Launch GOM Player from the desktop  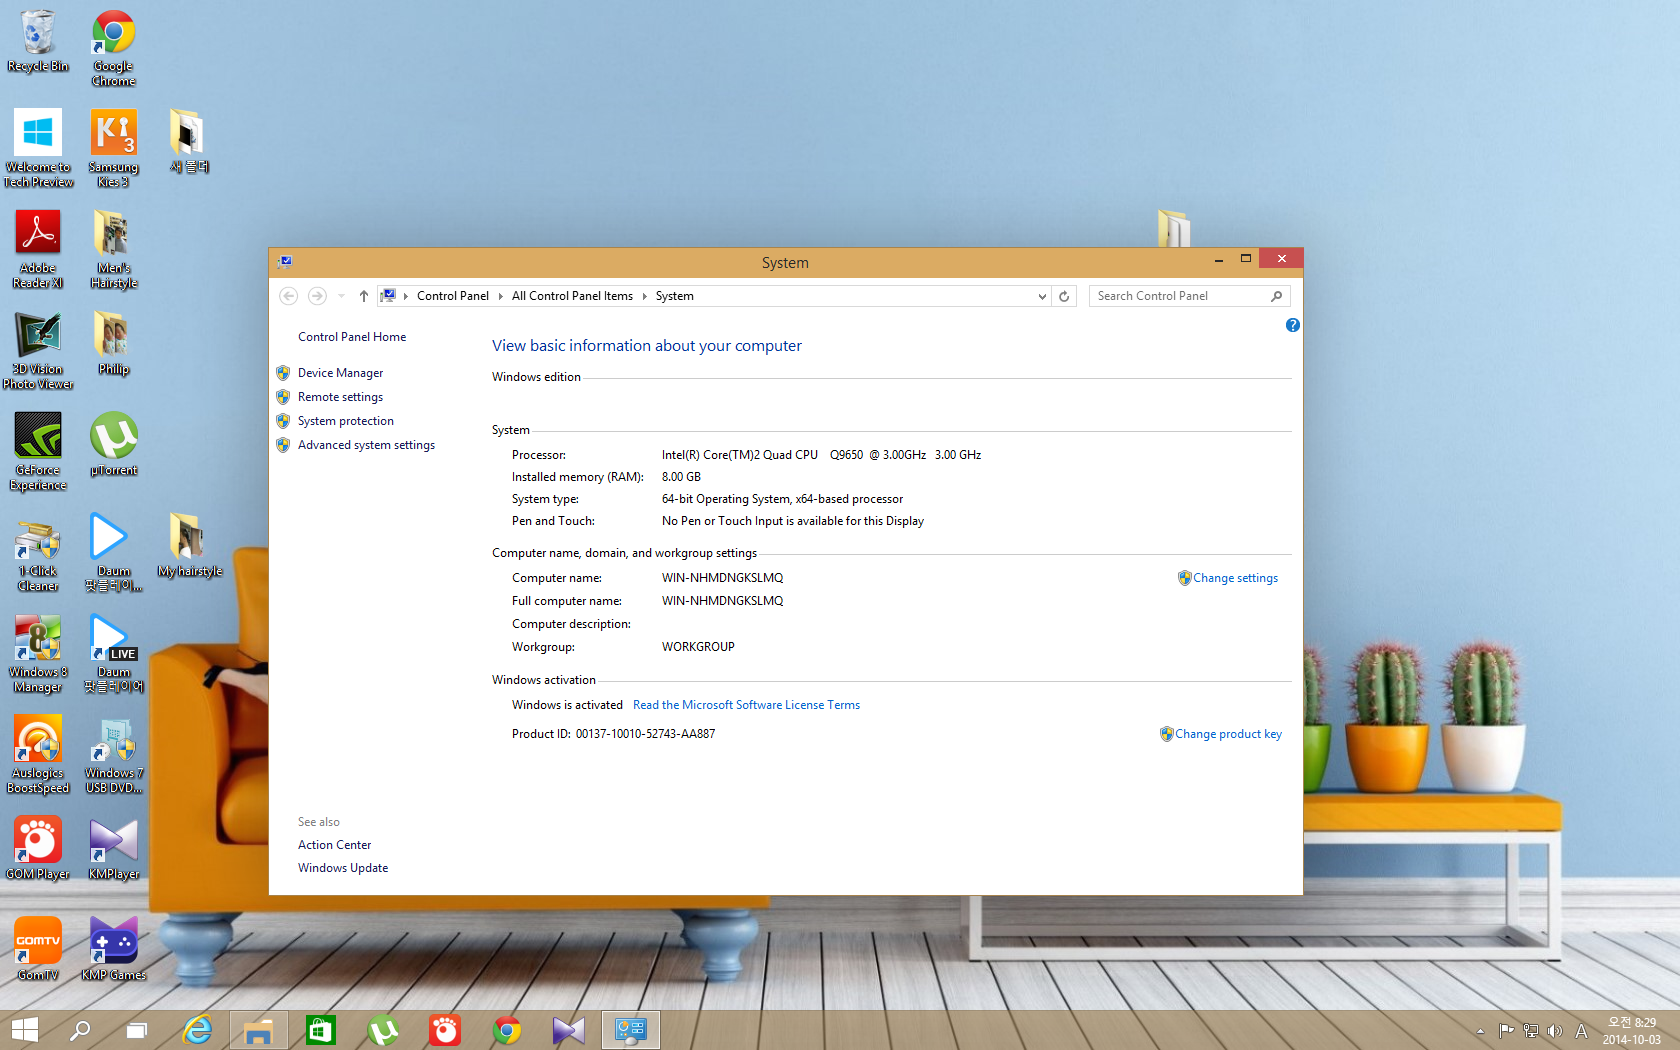click(x=38, y=848)
